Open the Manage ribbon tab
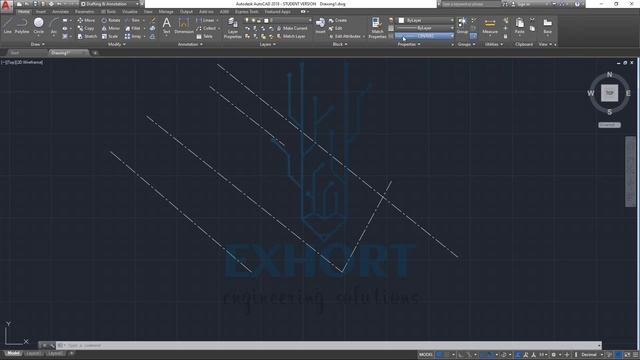The height and width of the screenshot is (360, 640). [x=166, y=12]
